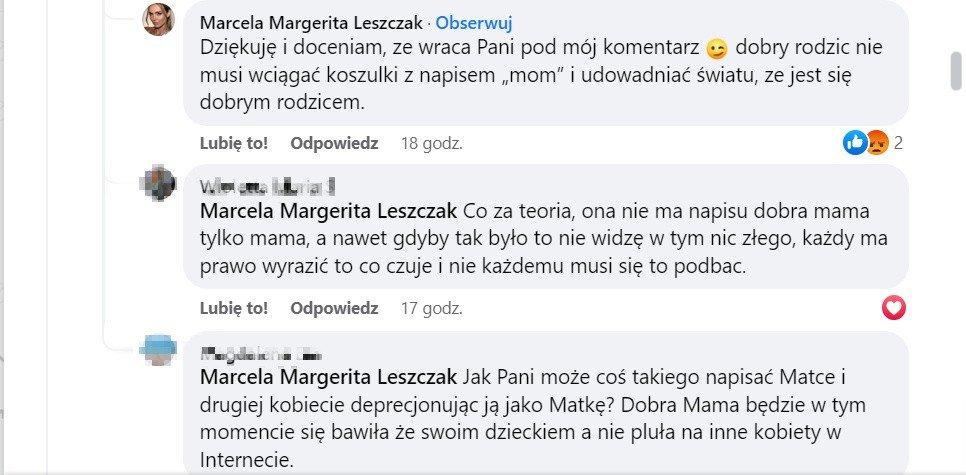Click the vertical scrollbar thumb on the right
Image resolution: width=966 pixels, height=475 pixels.
[956, 70]
